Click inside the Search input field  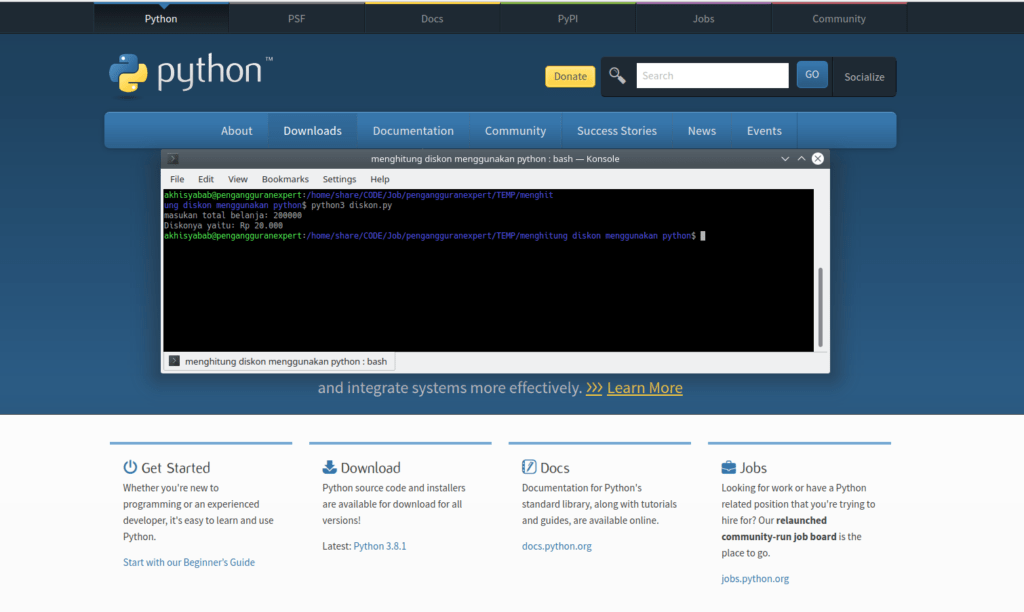pos(712,75)
